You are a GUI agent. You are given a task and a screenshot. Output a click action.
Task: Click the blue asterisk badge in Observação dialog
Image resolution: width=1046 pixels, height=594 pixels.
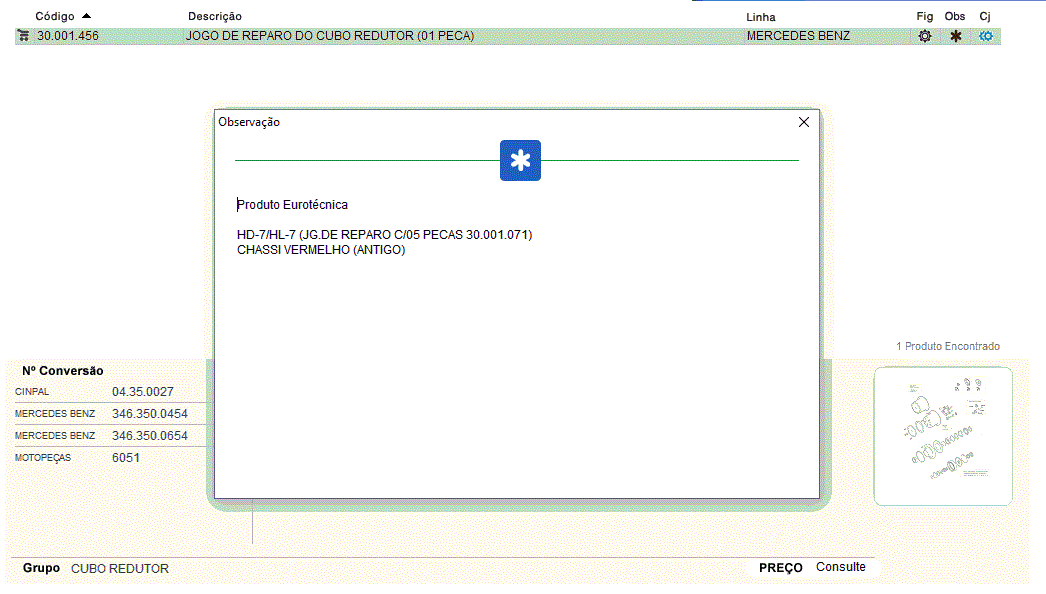click(x=520, y=161)
